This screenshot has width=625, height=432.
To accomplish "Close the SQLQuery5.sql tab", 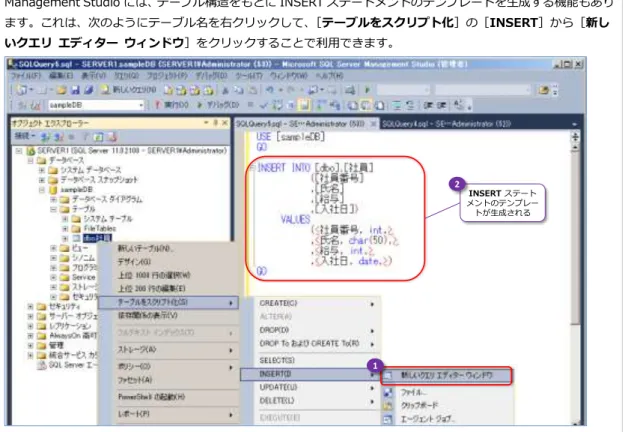I will tap(373, 124).
